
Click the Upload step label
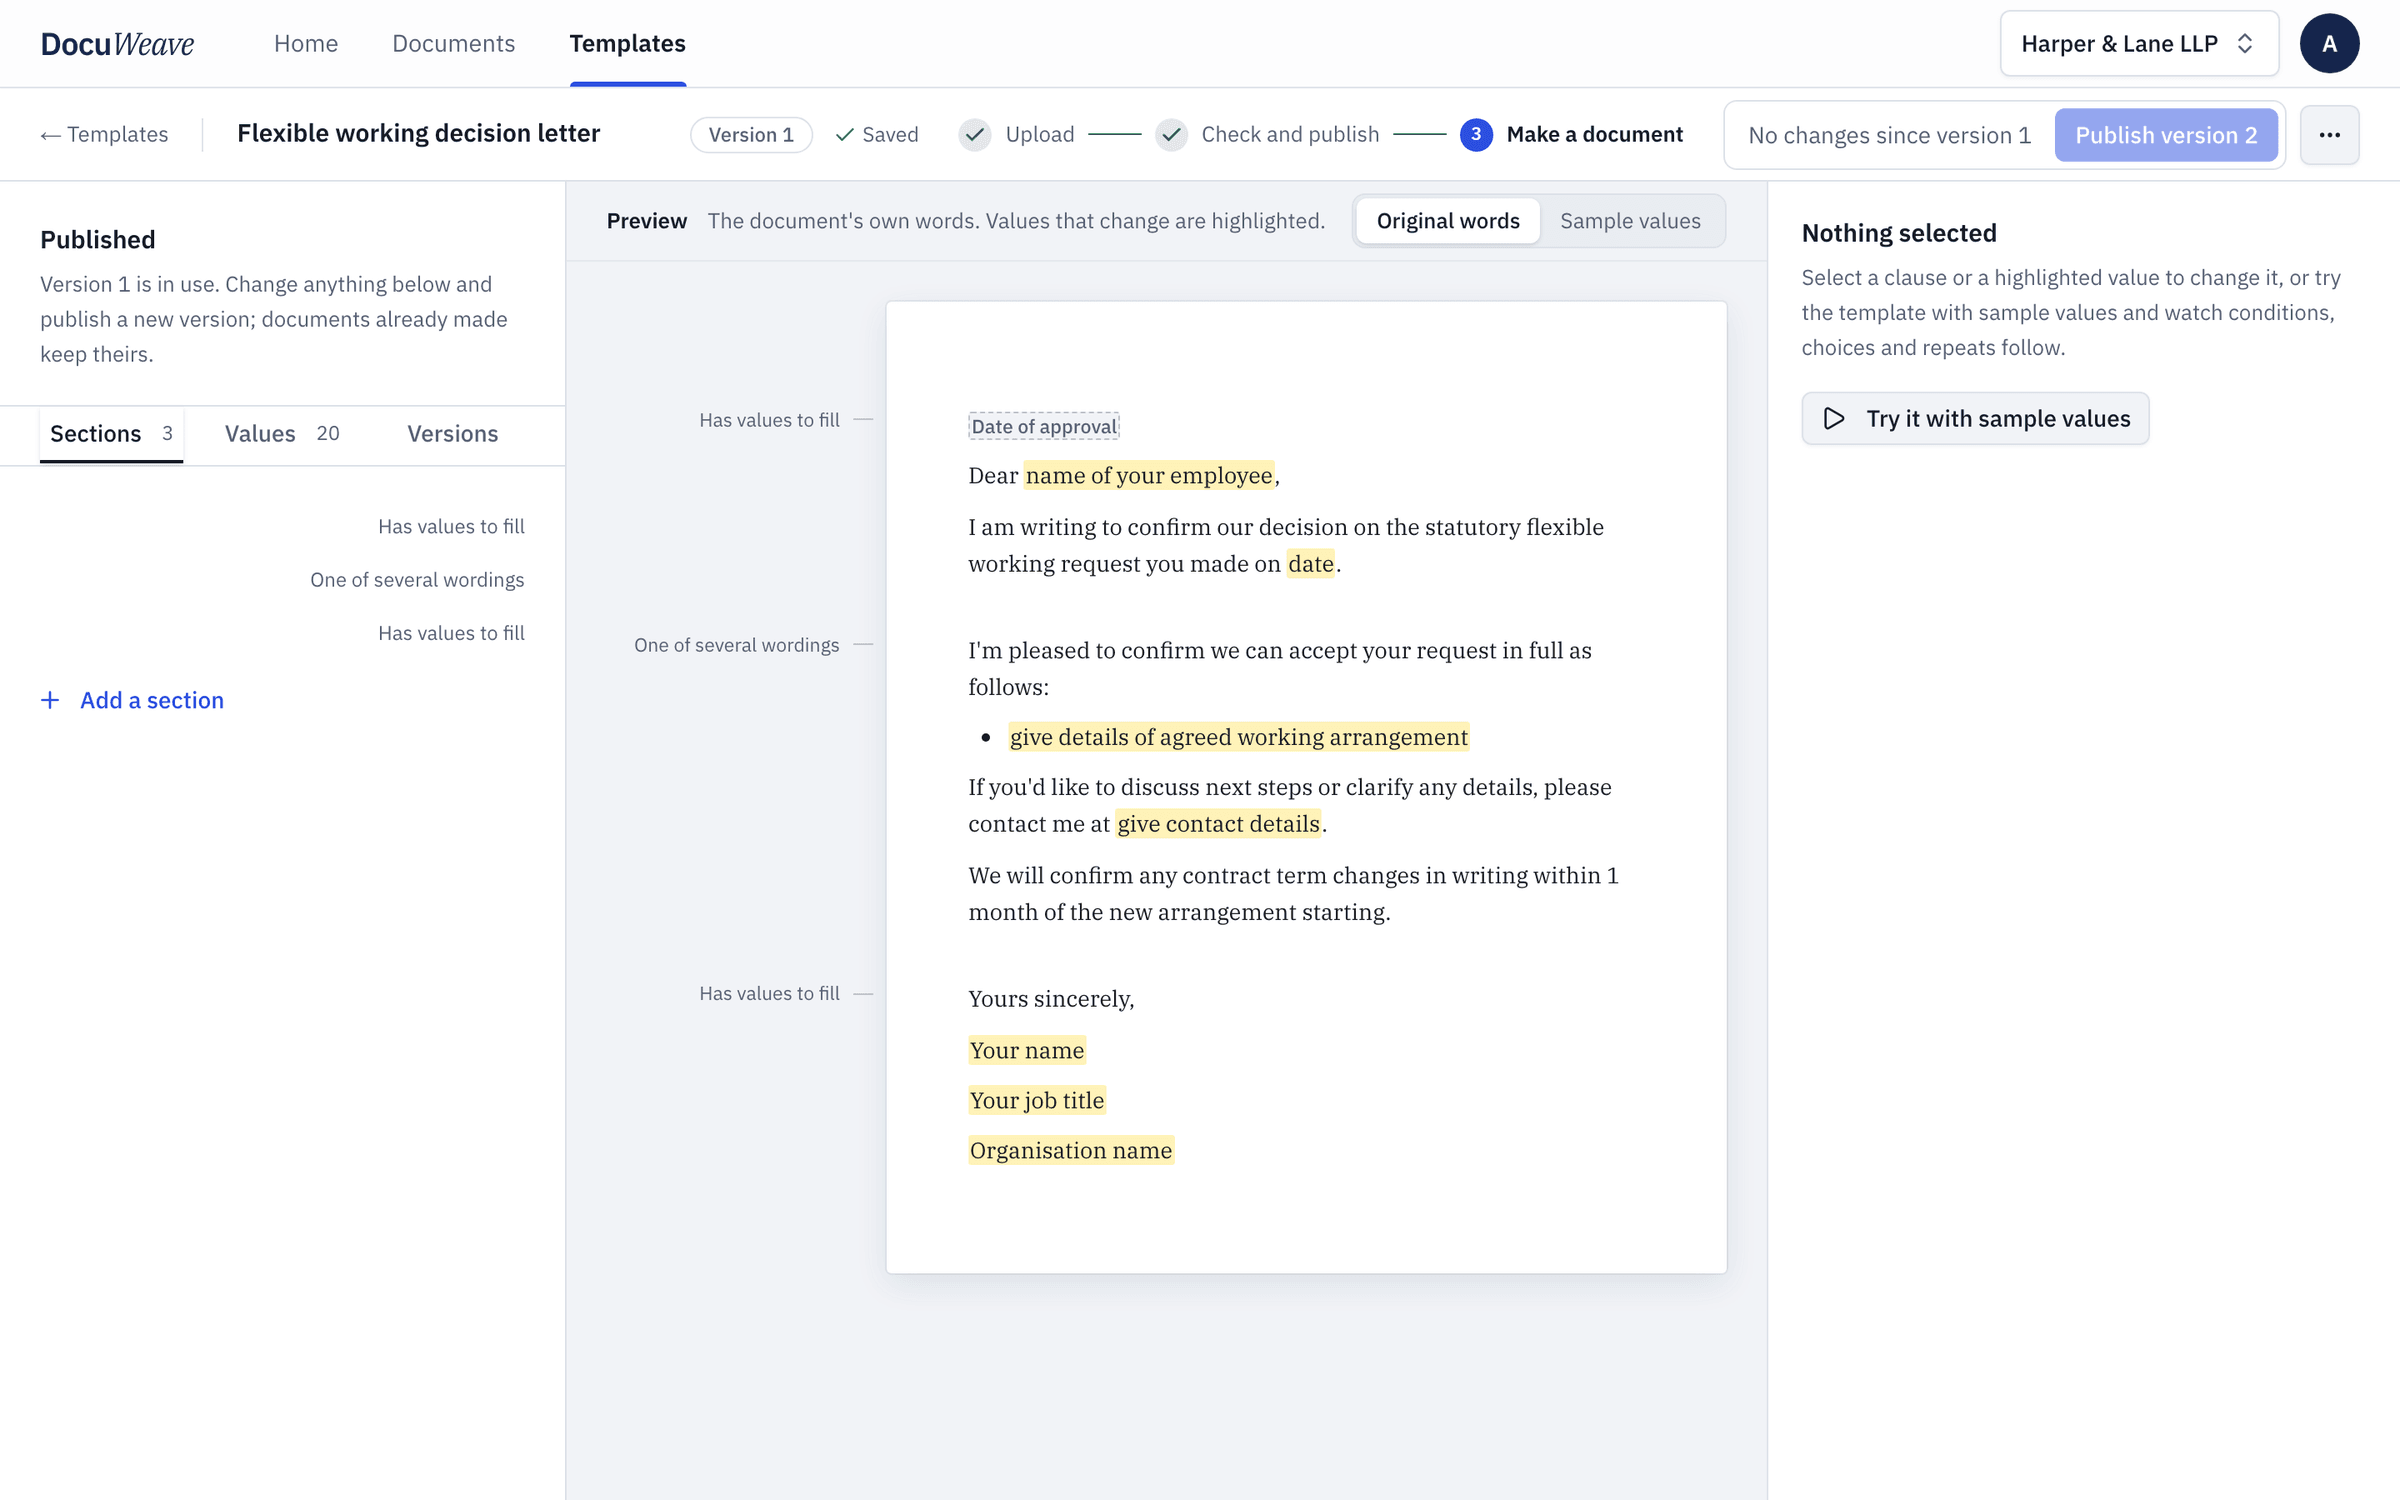[1039, 135]
